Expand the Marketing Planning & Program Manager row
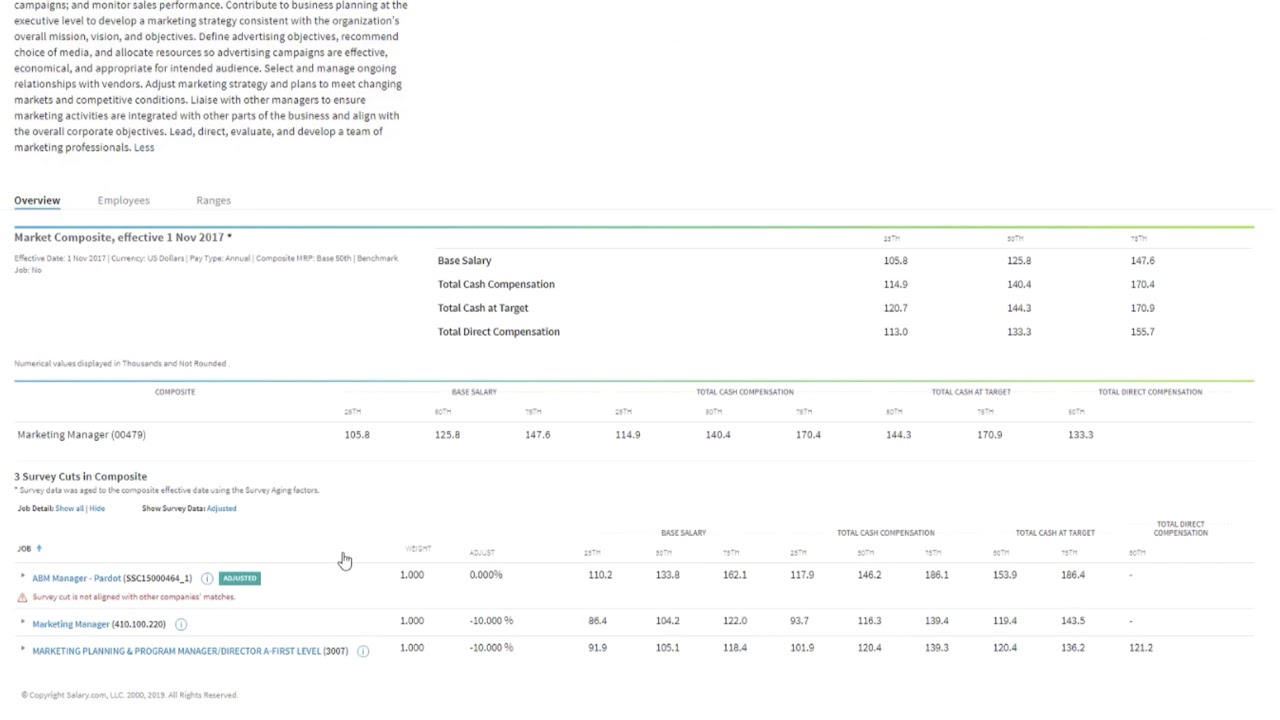The height and width of the screenshot is (720, 1280). coord(23,649)
